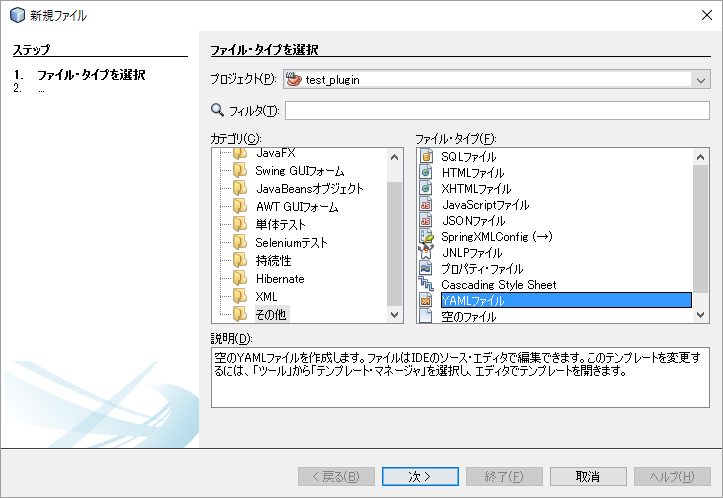The image size is (723, 498).
Task: Select the その他 category
Action: (x=271, y=314)
